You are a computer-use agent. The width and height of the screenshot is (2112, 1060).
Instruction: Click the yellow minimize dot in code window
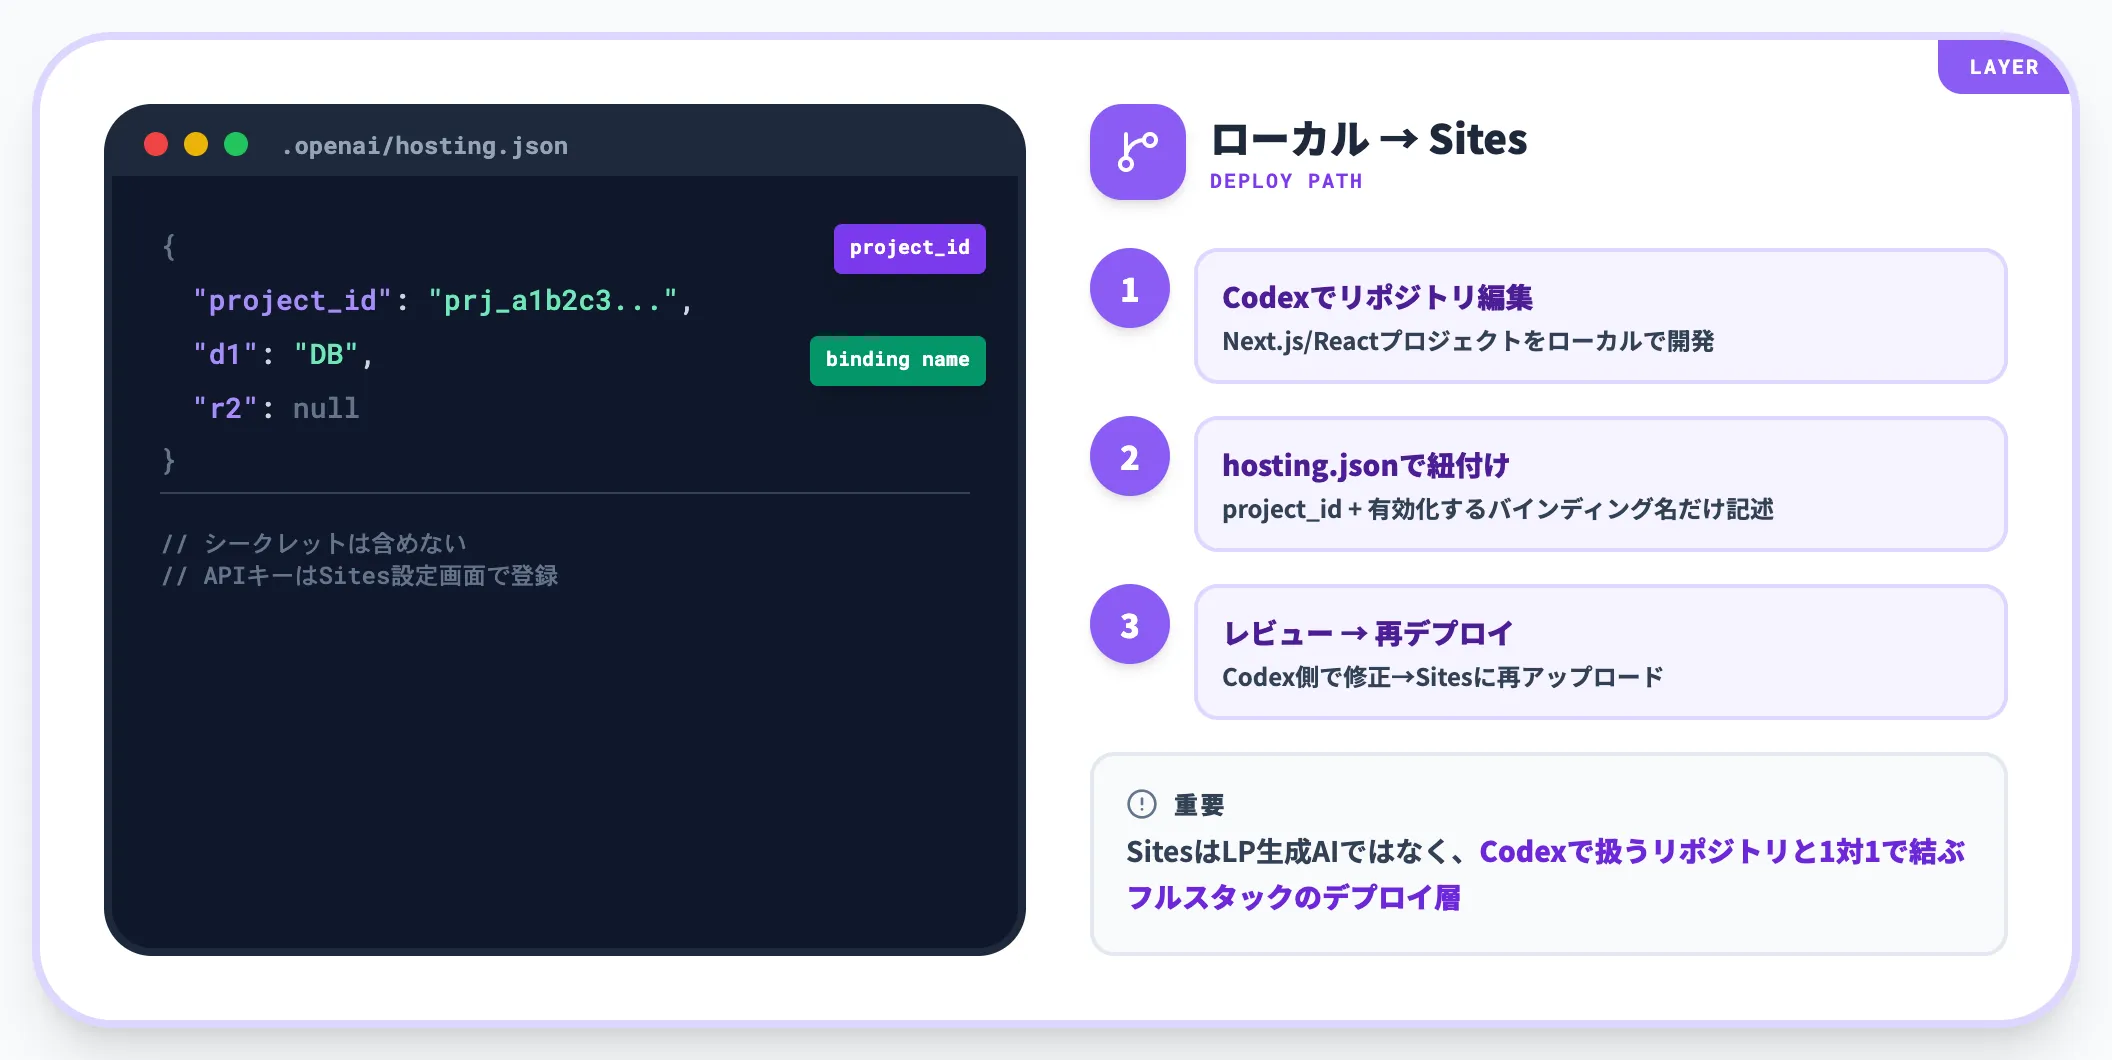coord(196,145)
